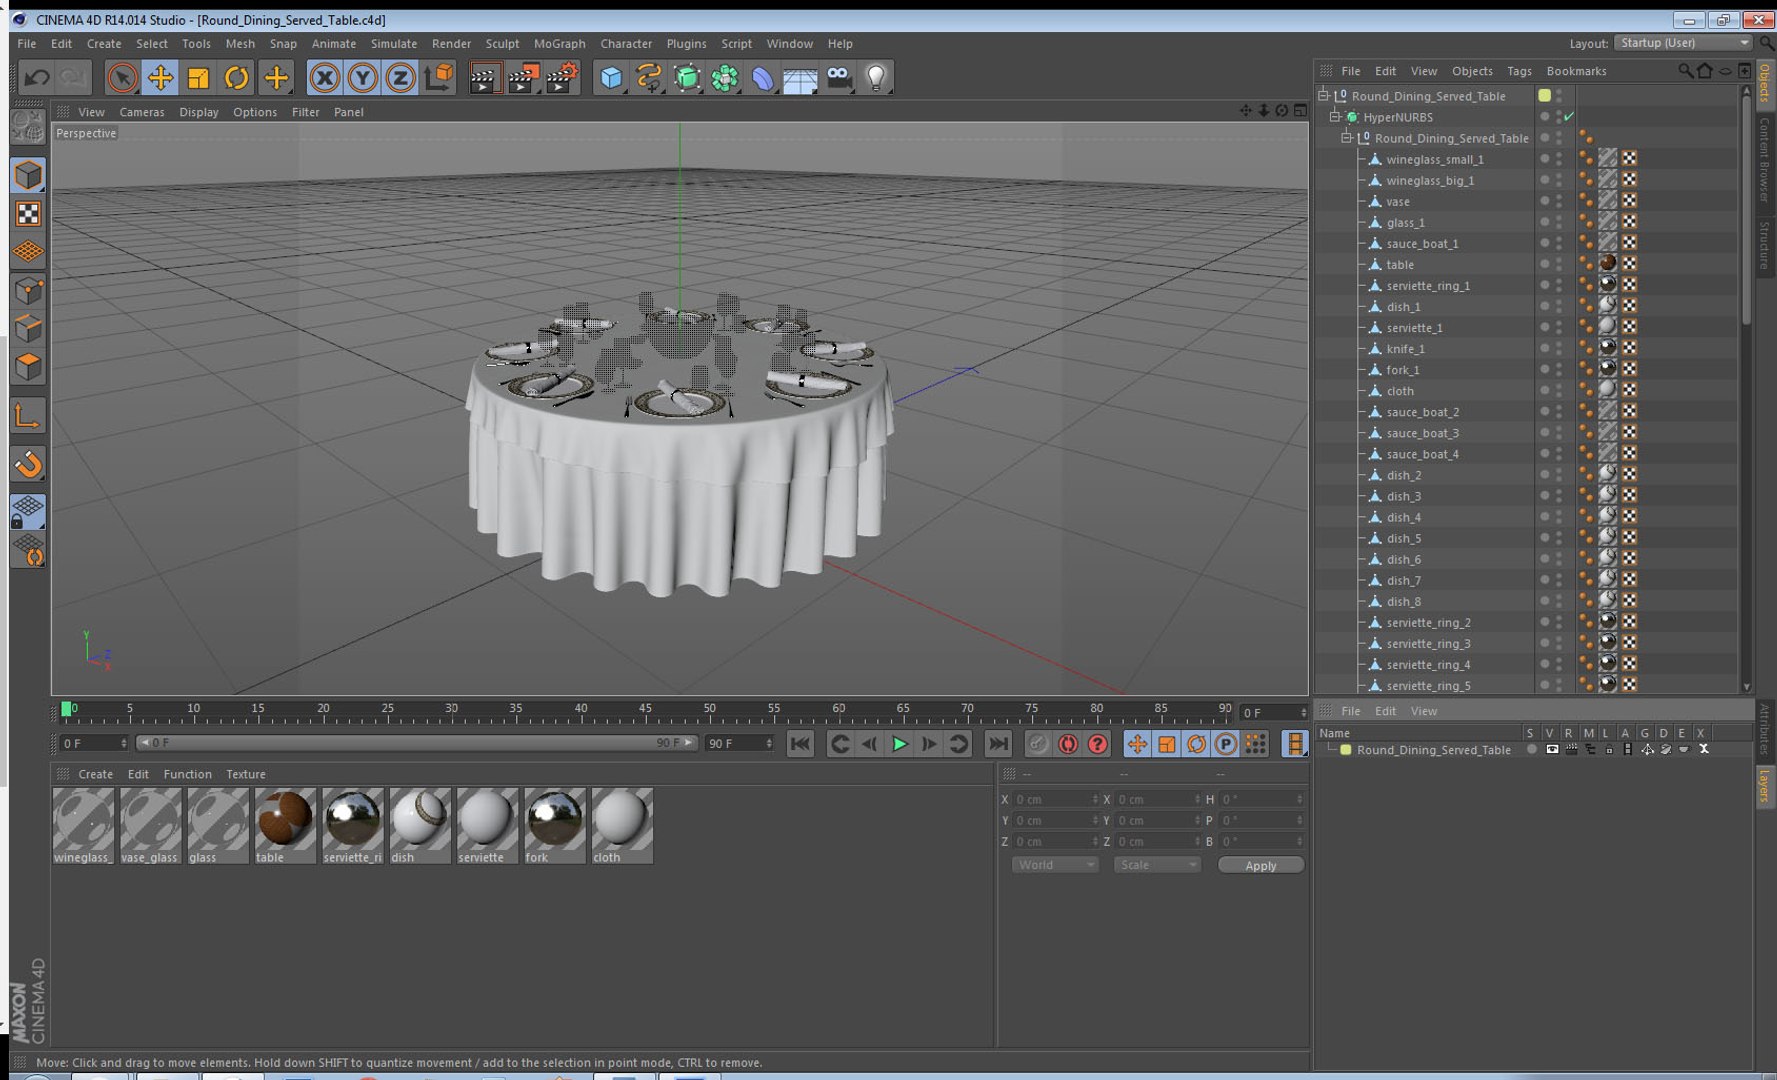Select the Move tool in top toolbar
Viewport: 1777px width, 1080px height.
click(x=160, y=77)
